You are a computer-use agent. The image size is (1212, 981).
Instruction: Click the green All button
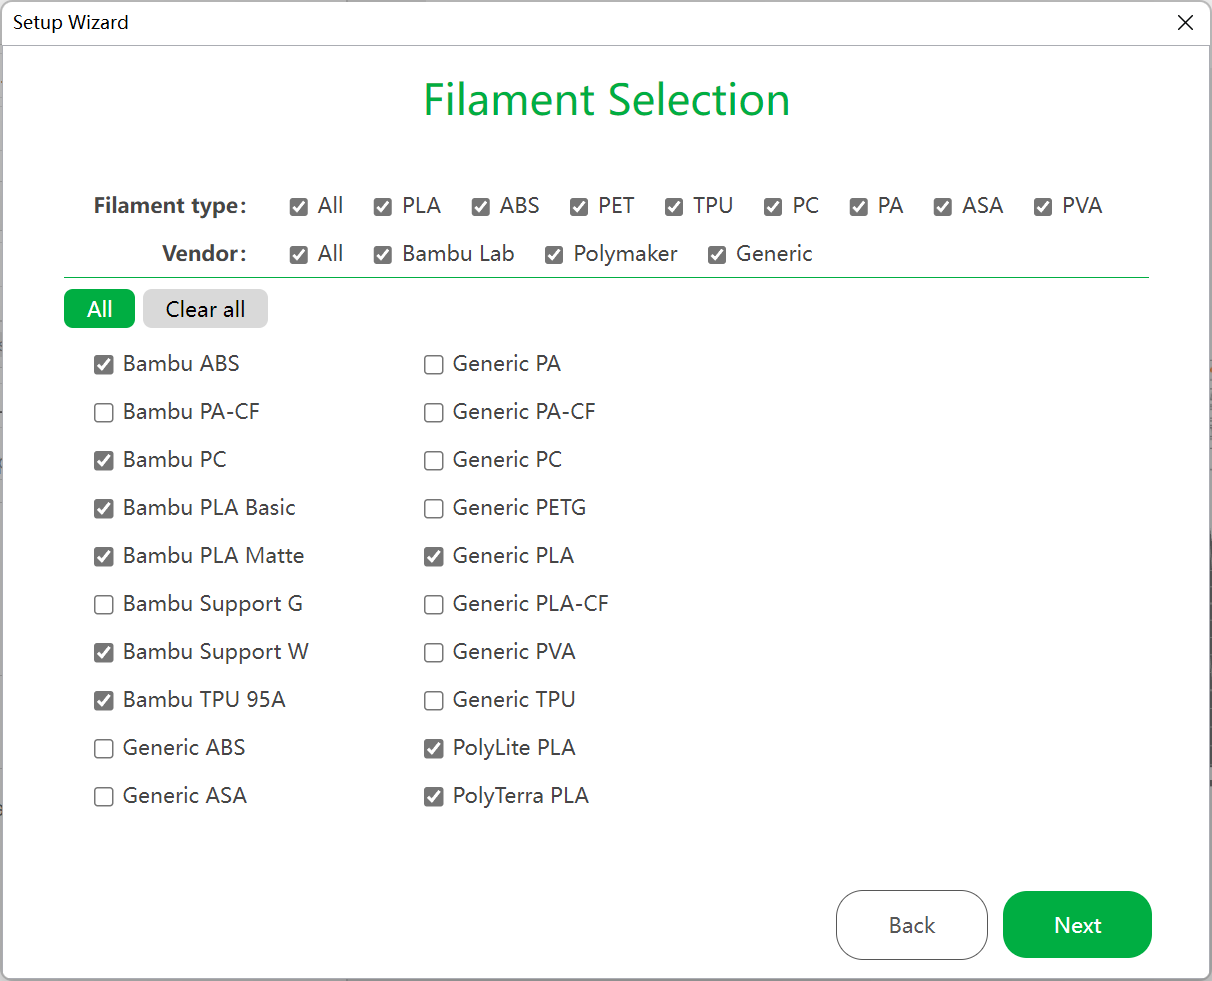(99, 309)
